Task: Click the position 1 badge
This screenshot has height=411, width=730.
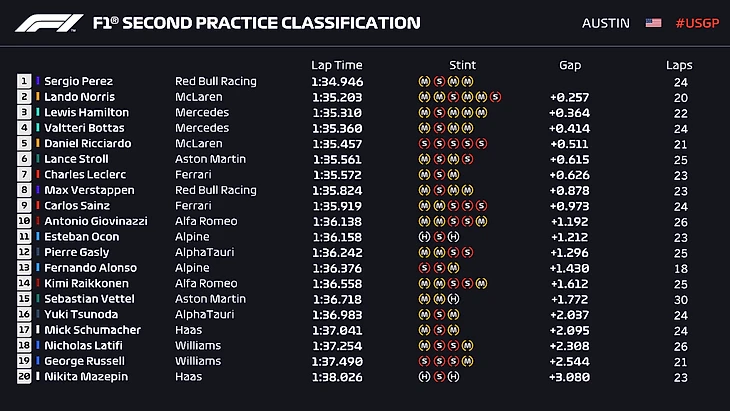Action: (24, 81)
